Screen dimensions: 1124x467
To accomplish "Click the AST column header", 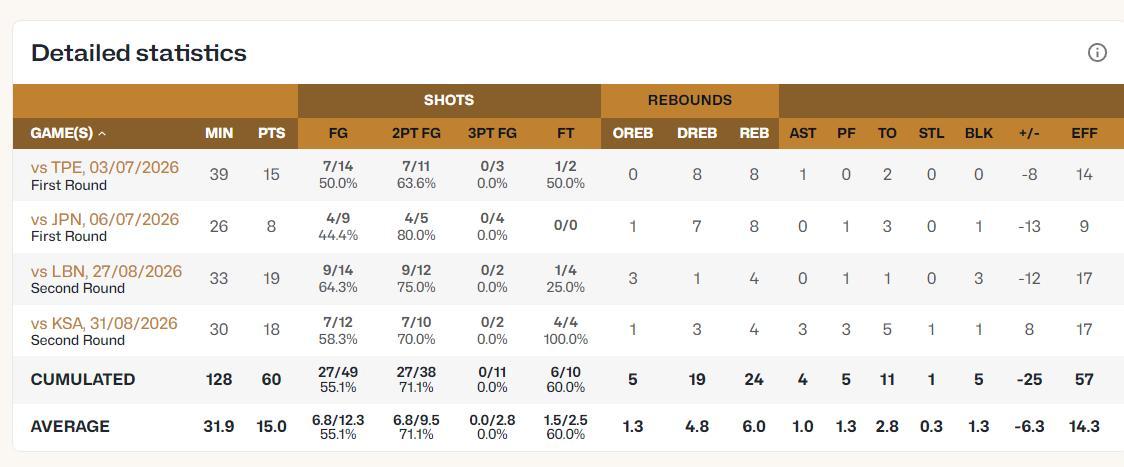I will click(803, 133).
